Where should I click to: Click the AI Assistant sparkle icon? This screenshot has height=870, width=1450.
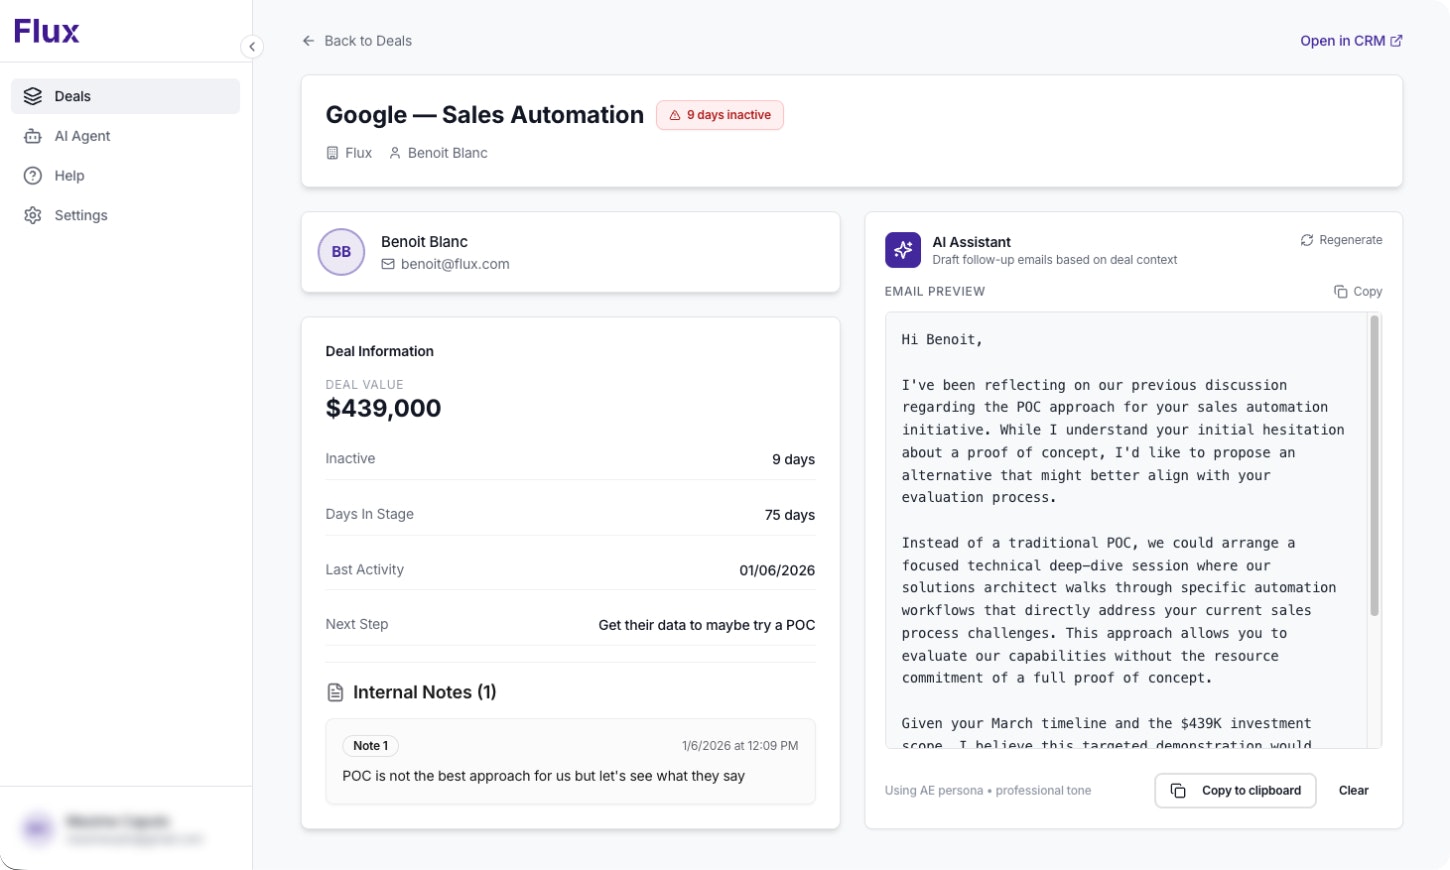pyautogui.click(x=903, y=250)
